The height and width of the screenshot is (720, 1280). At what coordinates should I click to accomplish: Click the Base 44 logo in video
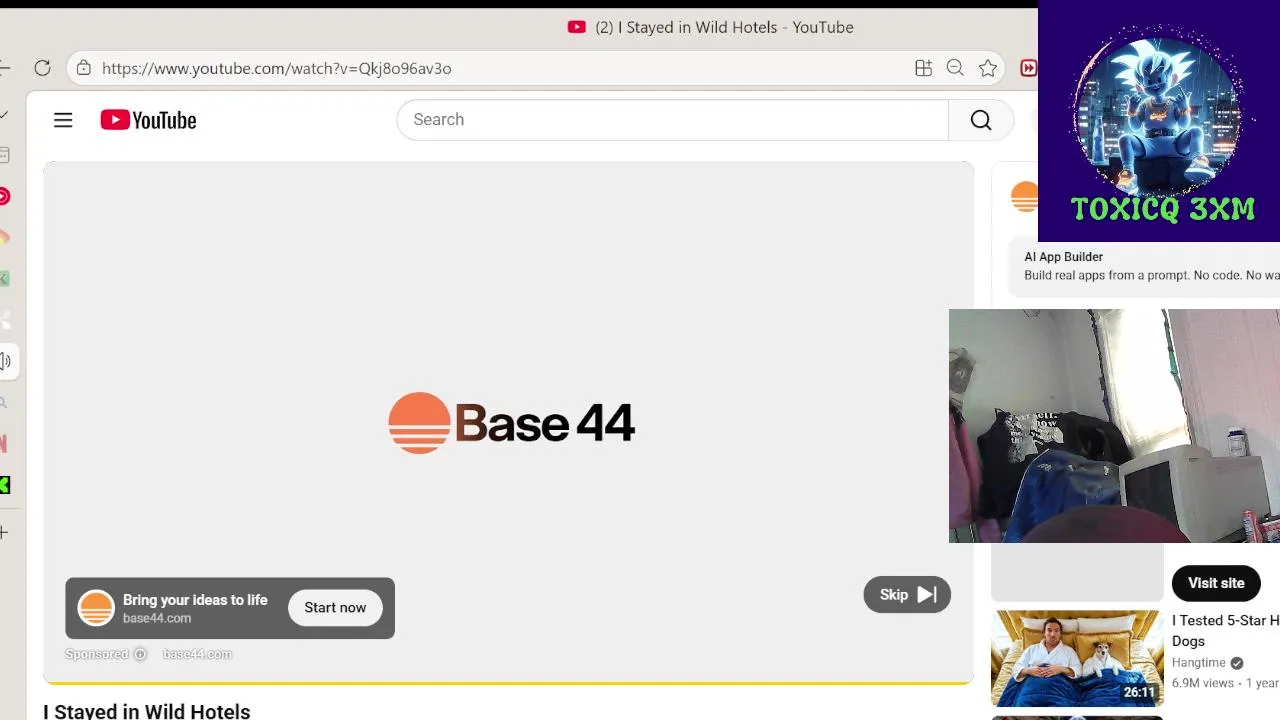[511, 423]
